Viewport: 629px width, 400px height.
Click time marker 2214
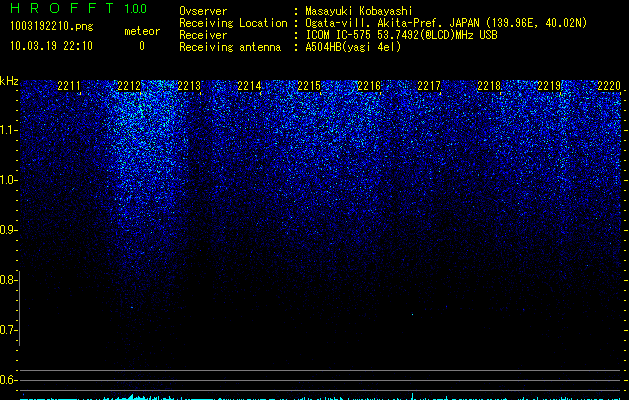click(249, 86)
